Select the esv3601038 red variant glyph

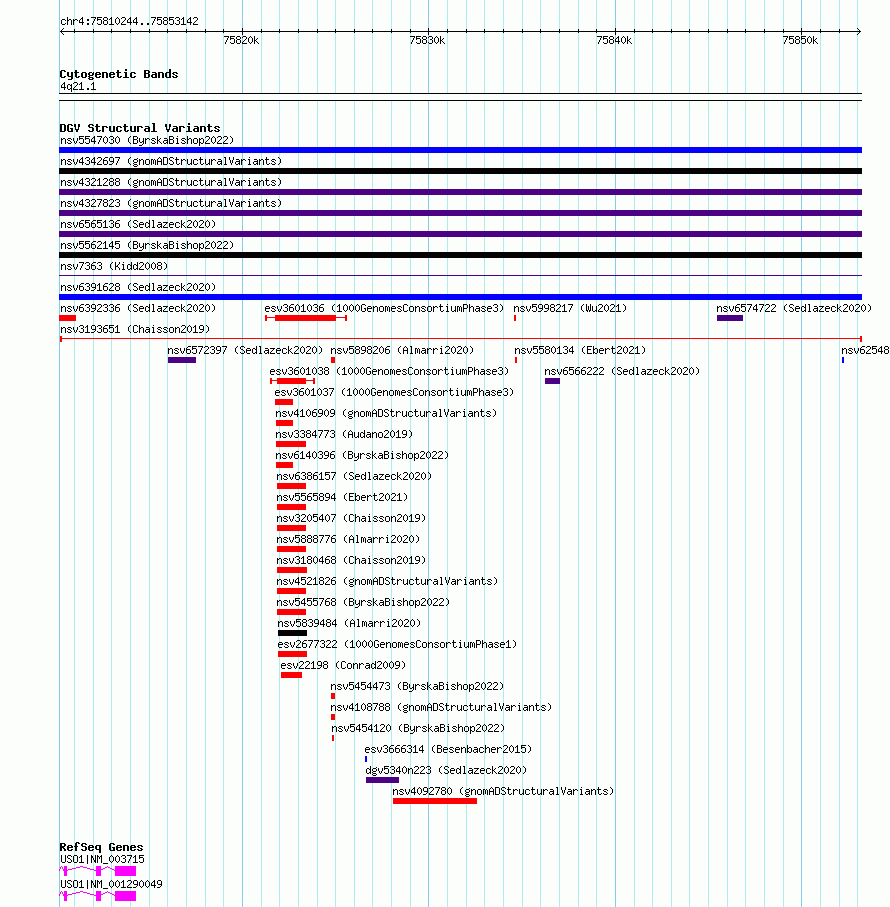pyautogui.click(x=292, y=381)
